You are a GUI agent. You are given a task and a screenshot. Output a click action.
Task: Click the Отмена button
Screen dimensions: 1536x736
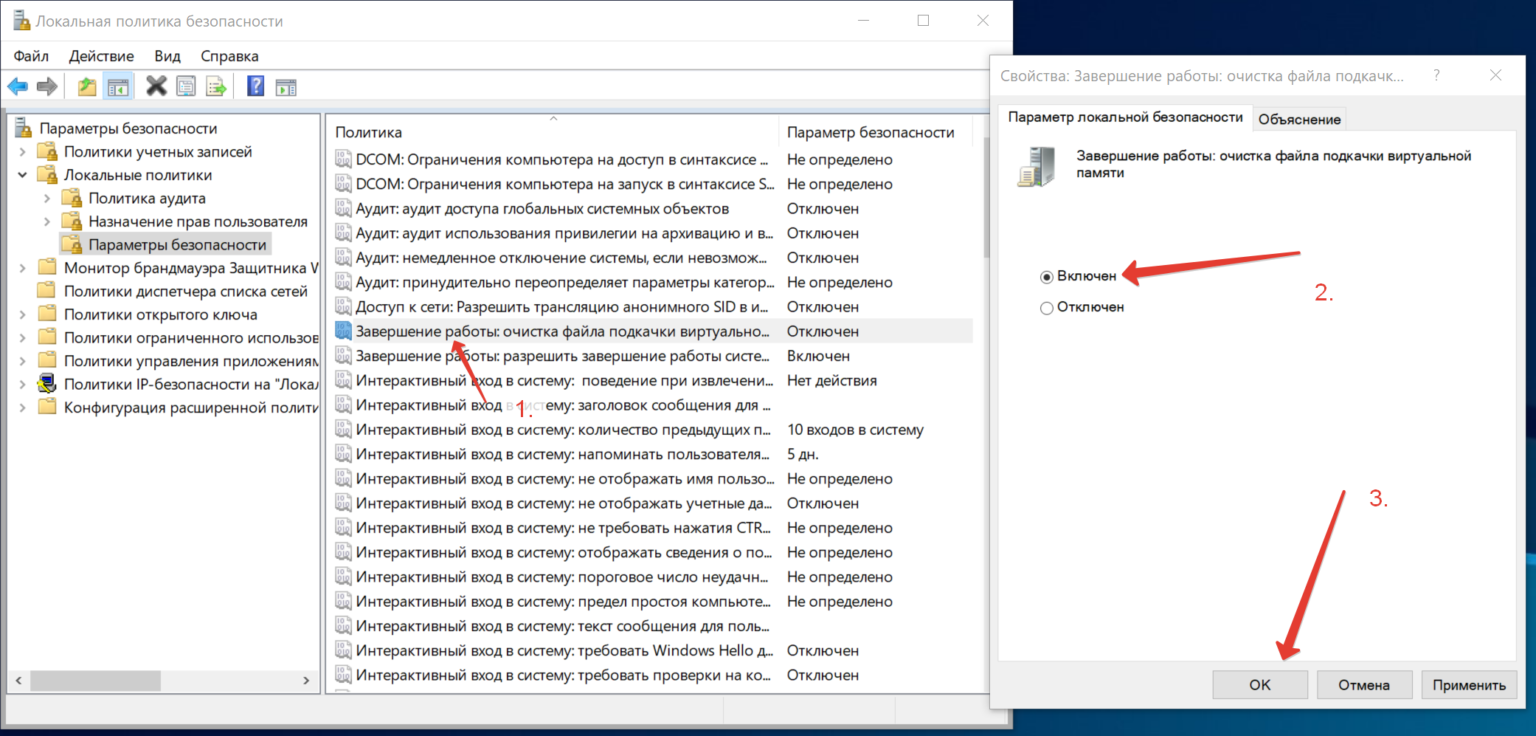click(x=1365, y=685)
